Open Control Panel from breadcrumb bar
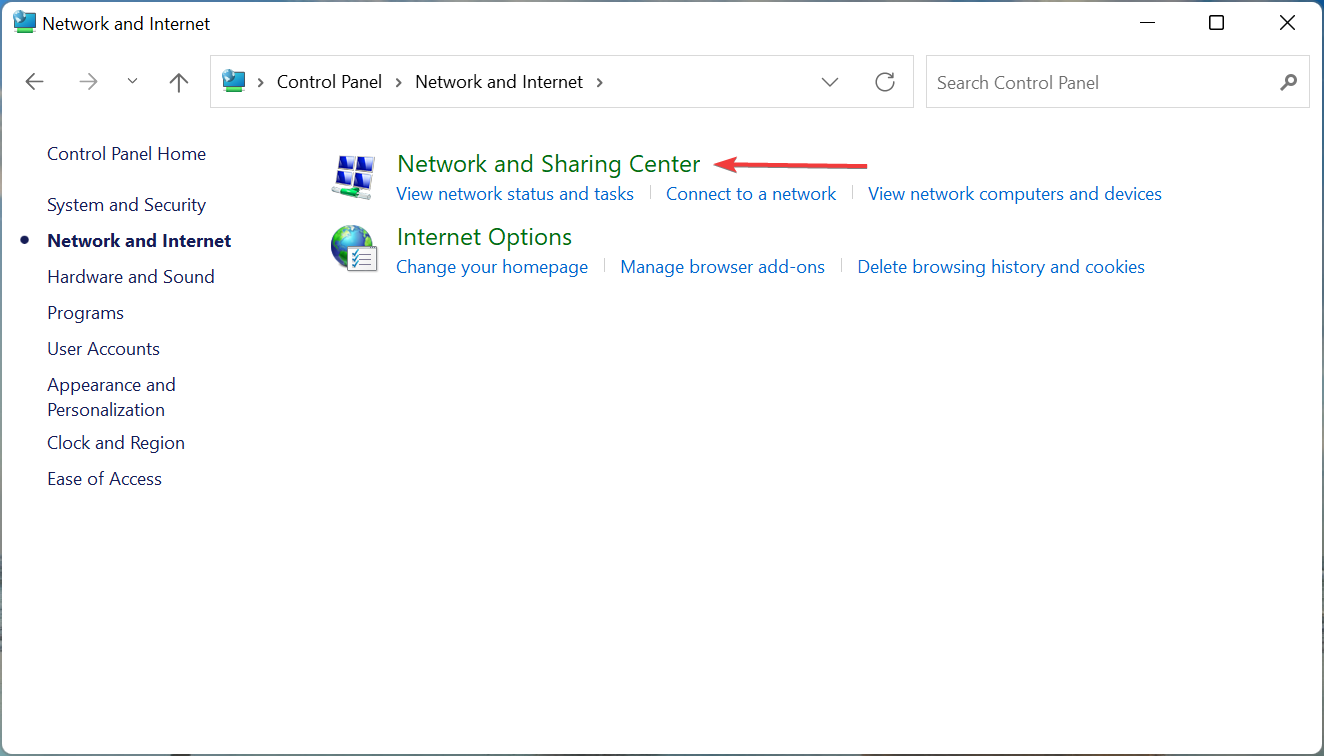The image size is (1324, 756). [x=329, y=81]
